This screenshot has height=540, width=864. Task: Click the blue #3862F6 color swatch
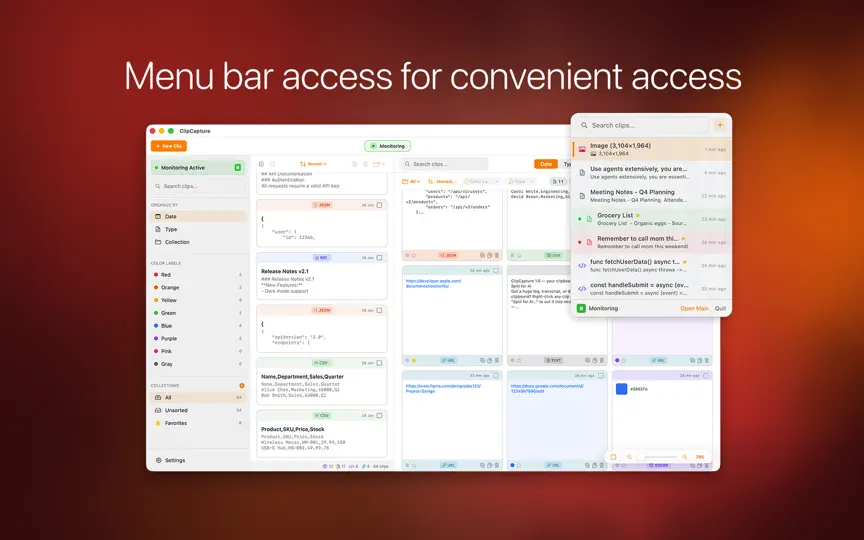point(622,388)
